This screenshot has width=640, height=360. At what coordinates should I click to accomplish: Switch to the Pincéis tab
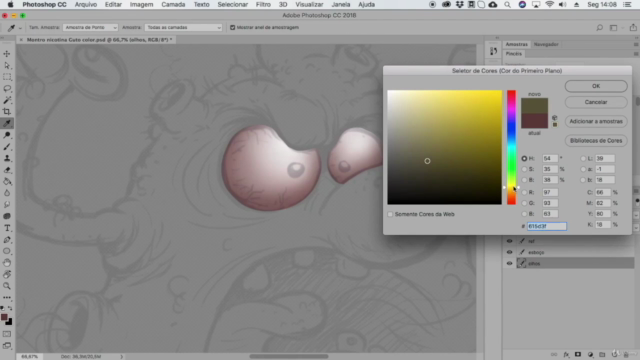click(x=514, y=53)
